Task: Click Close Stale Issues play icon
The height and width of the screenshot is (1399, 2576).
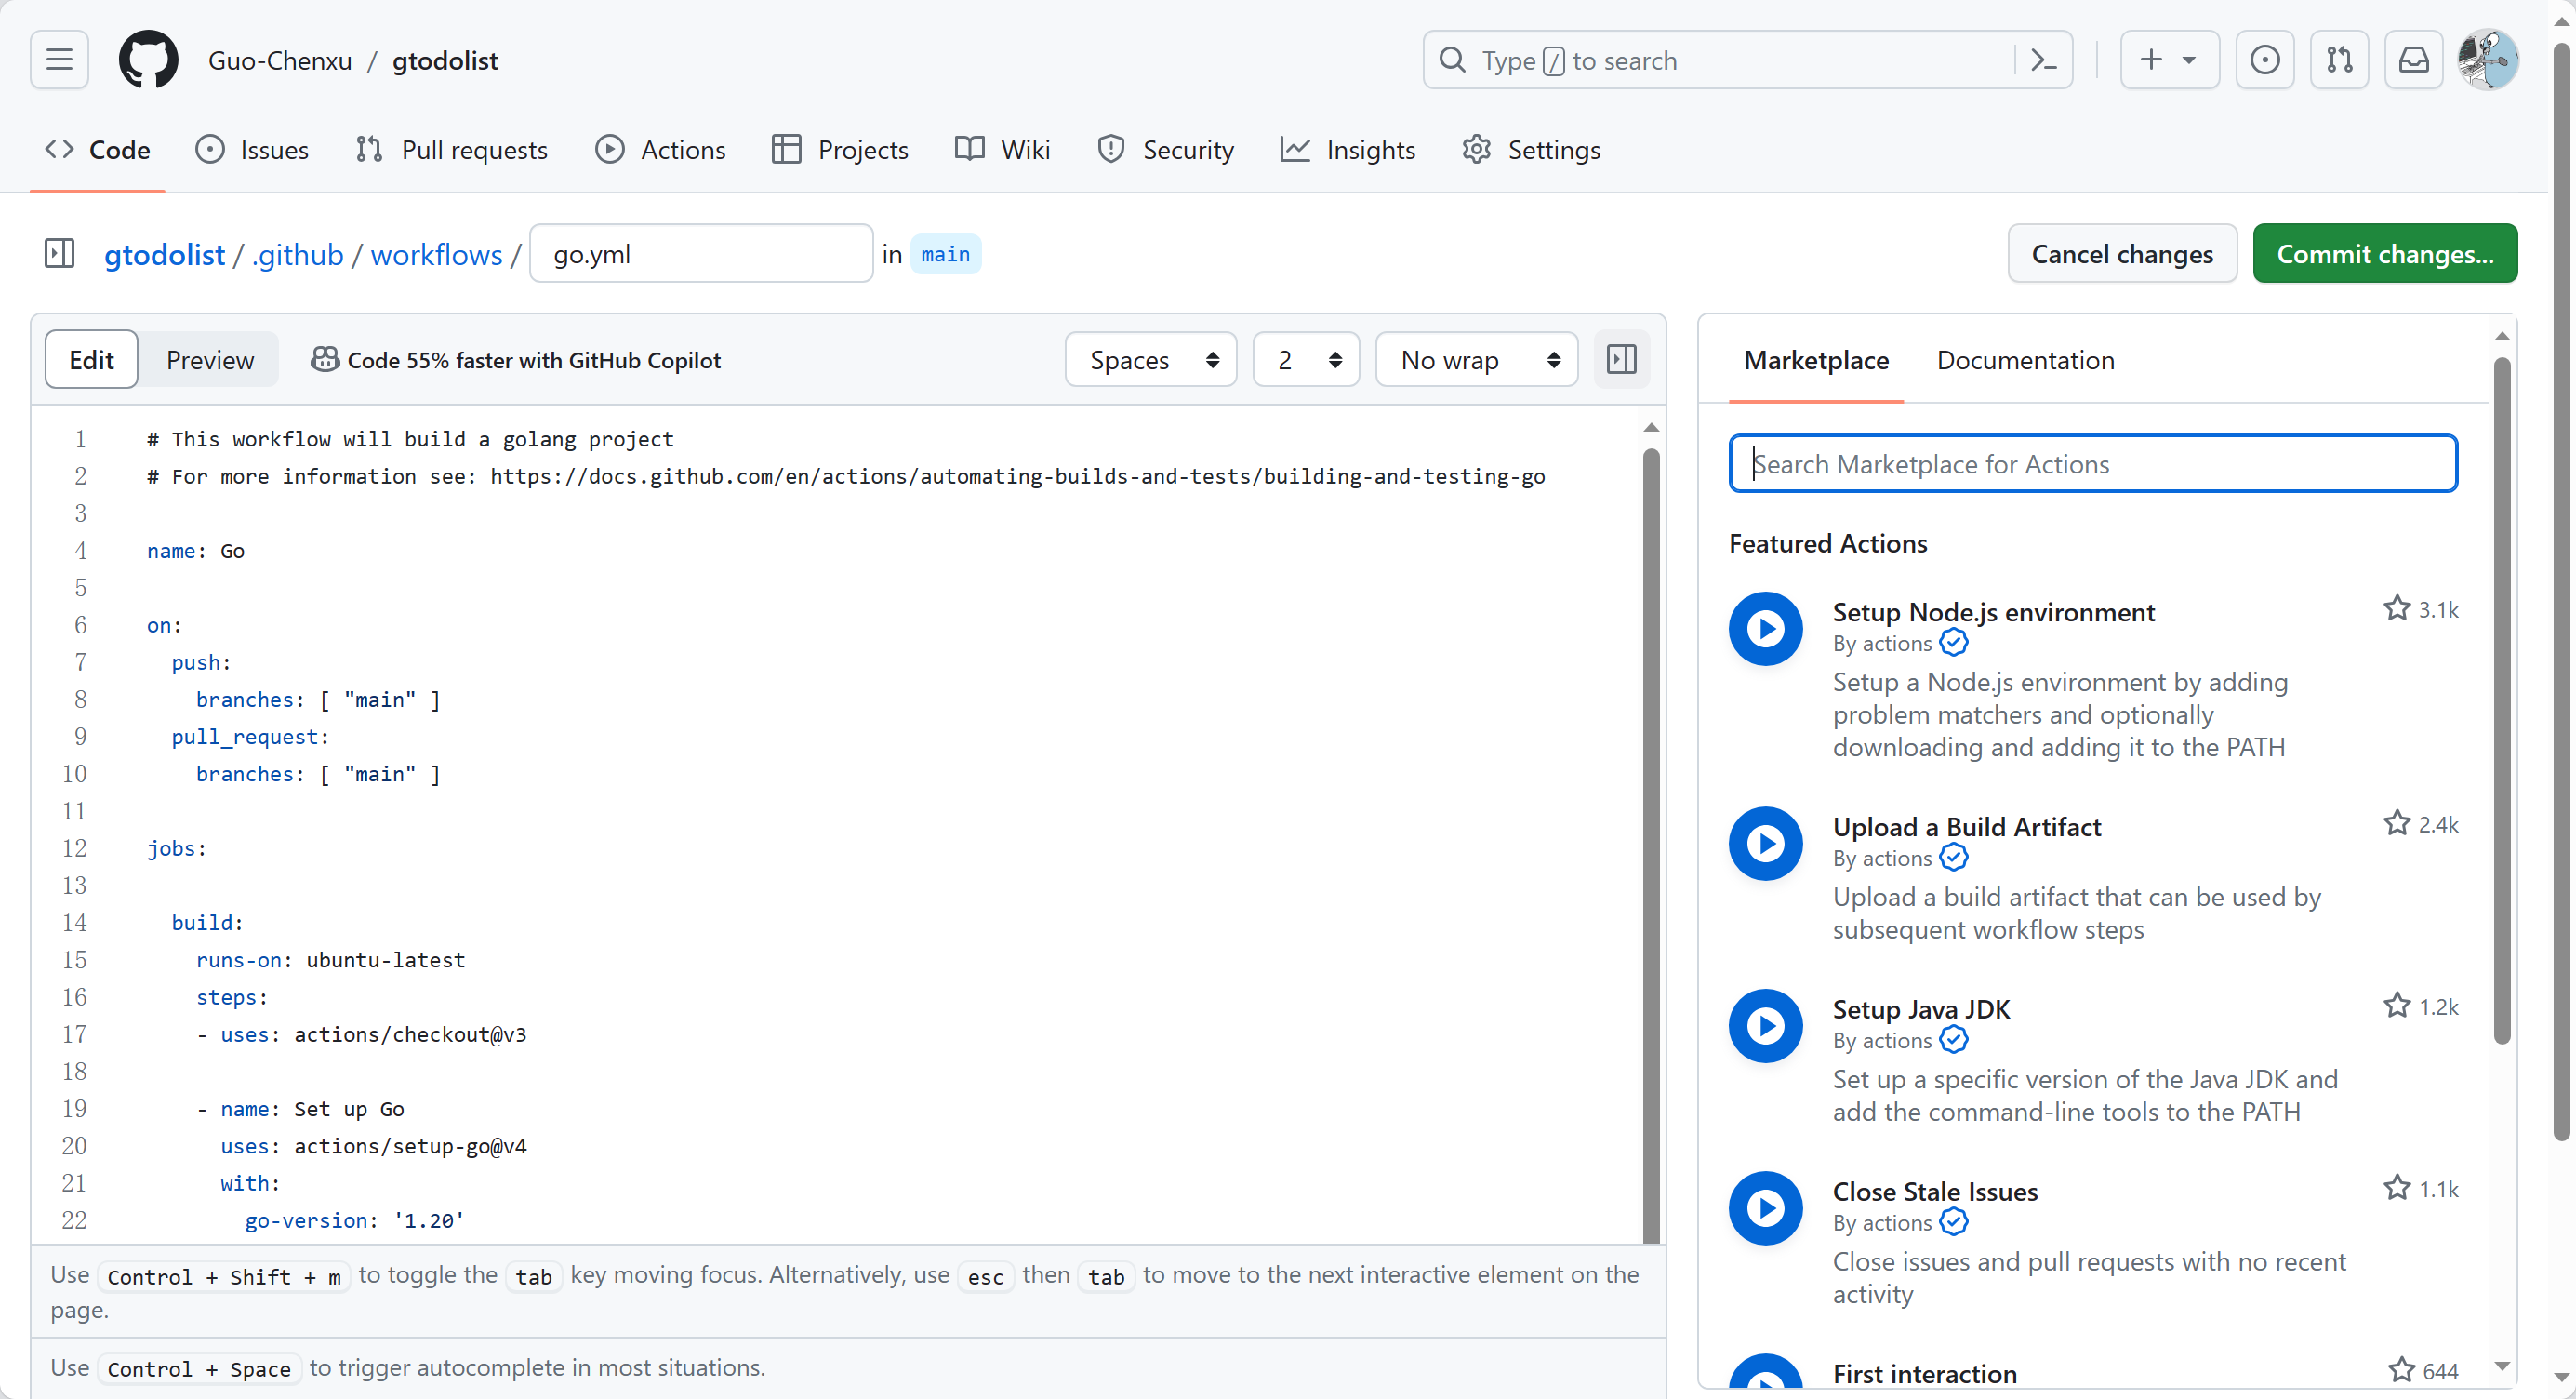Action: click(x=1766, y=1208)
